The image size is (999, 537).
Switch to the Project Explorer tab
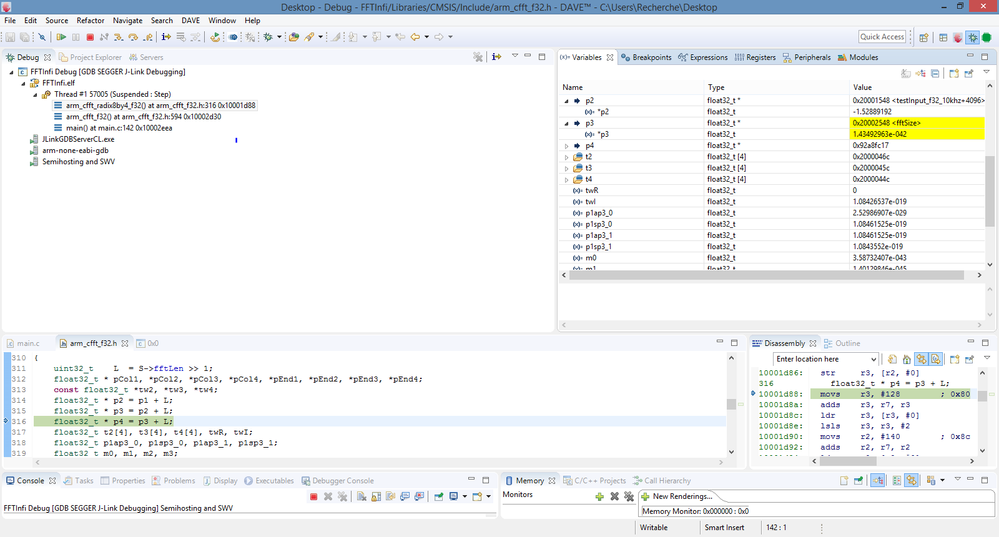coord(90,57)
